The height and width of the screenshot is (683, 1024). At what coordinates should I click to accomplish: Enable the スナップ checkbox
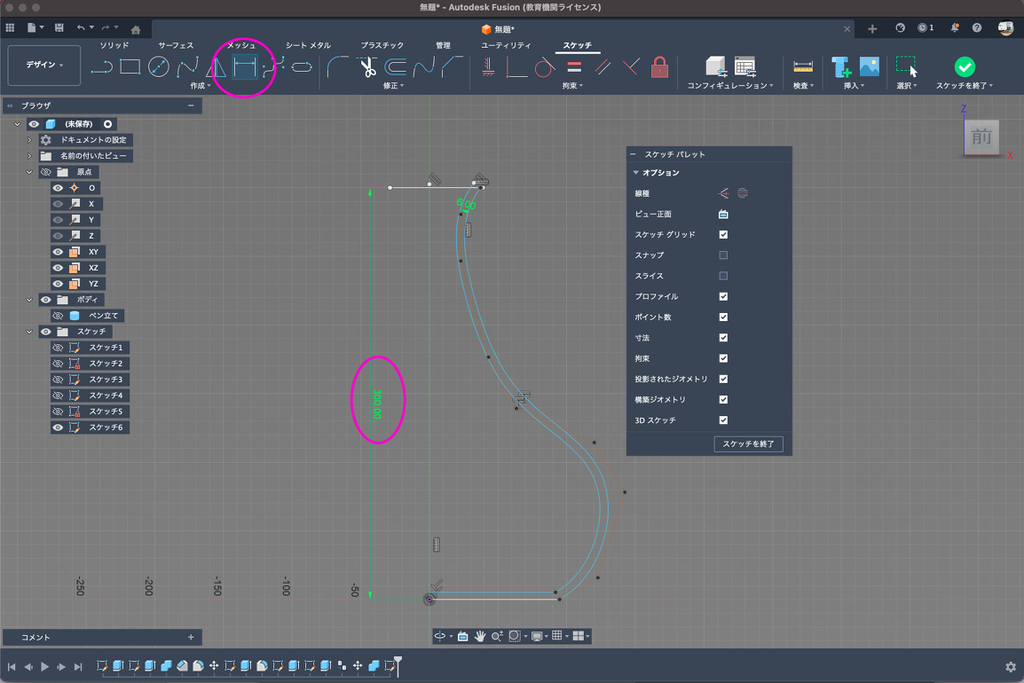(x=723, y=255)
